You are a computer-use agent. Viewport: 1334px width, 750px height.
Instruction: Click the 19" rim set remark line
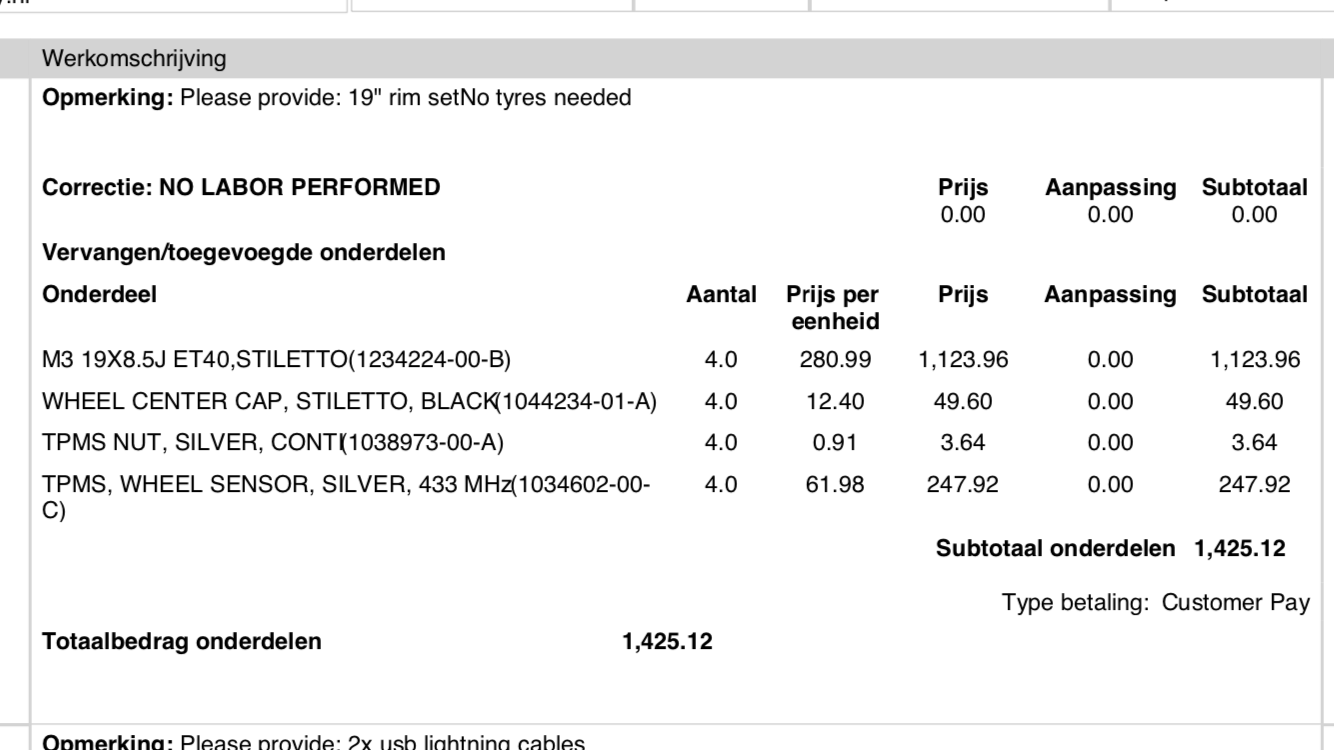coord(336,99)
